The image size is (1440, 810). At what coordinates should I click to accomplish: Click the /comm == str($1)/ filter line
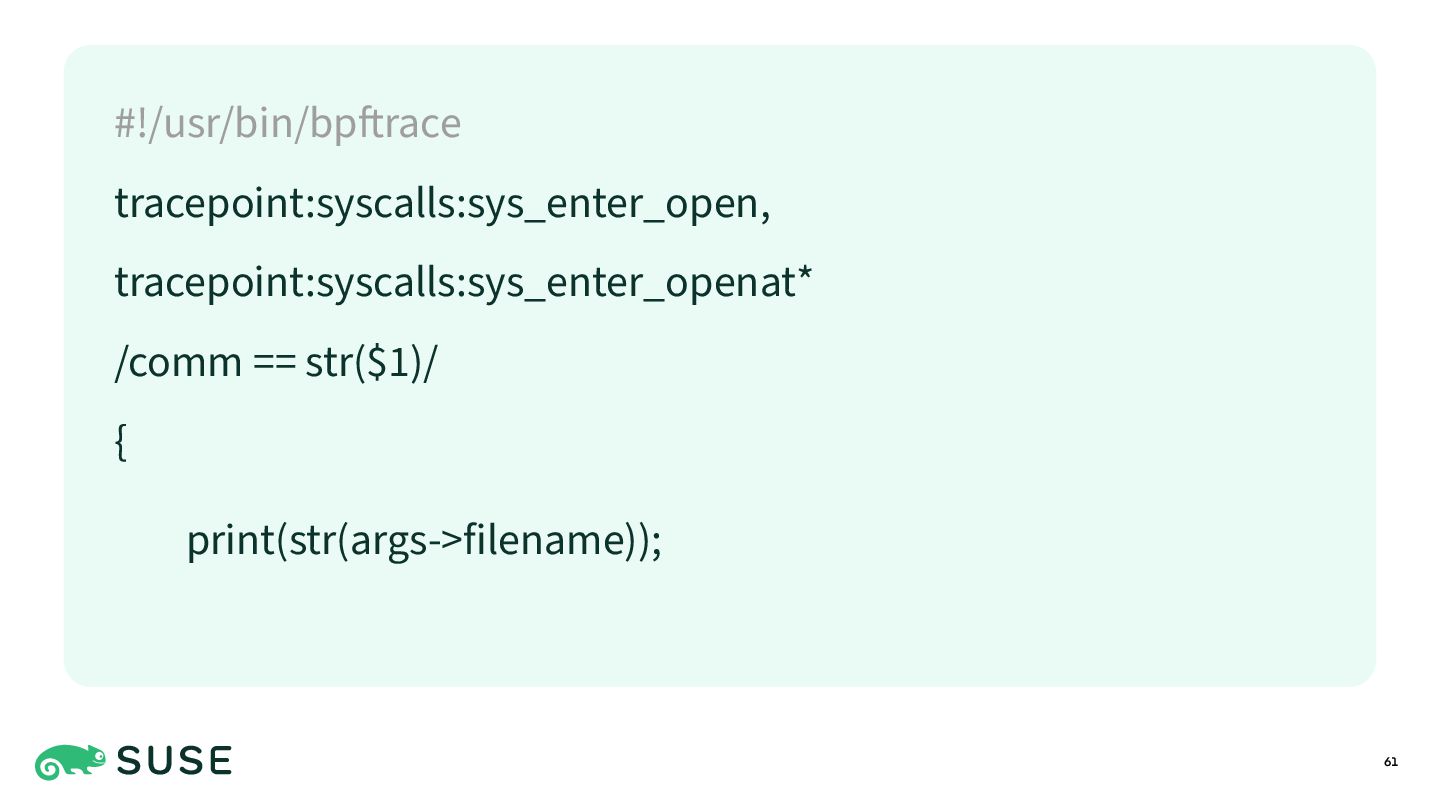click(276, 362)
